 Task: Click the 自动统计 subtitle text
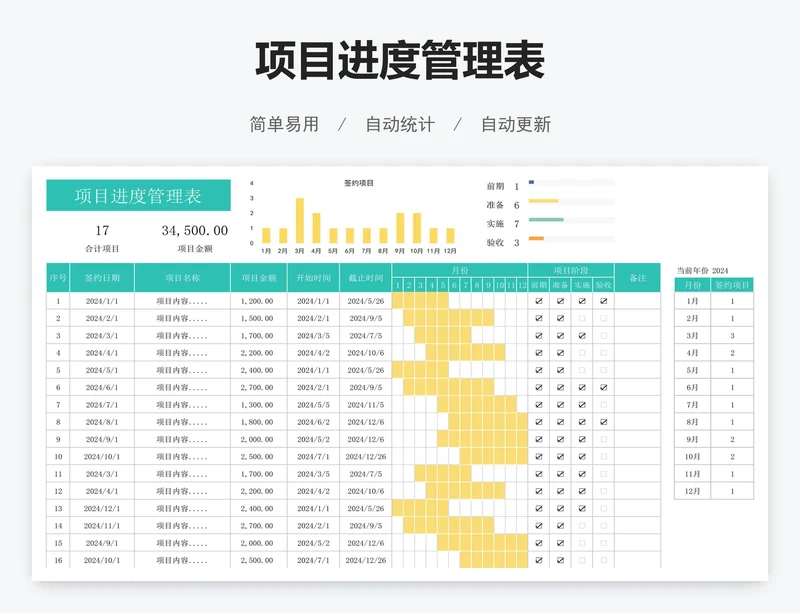click(x=400, y=125)
